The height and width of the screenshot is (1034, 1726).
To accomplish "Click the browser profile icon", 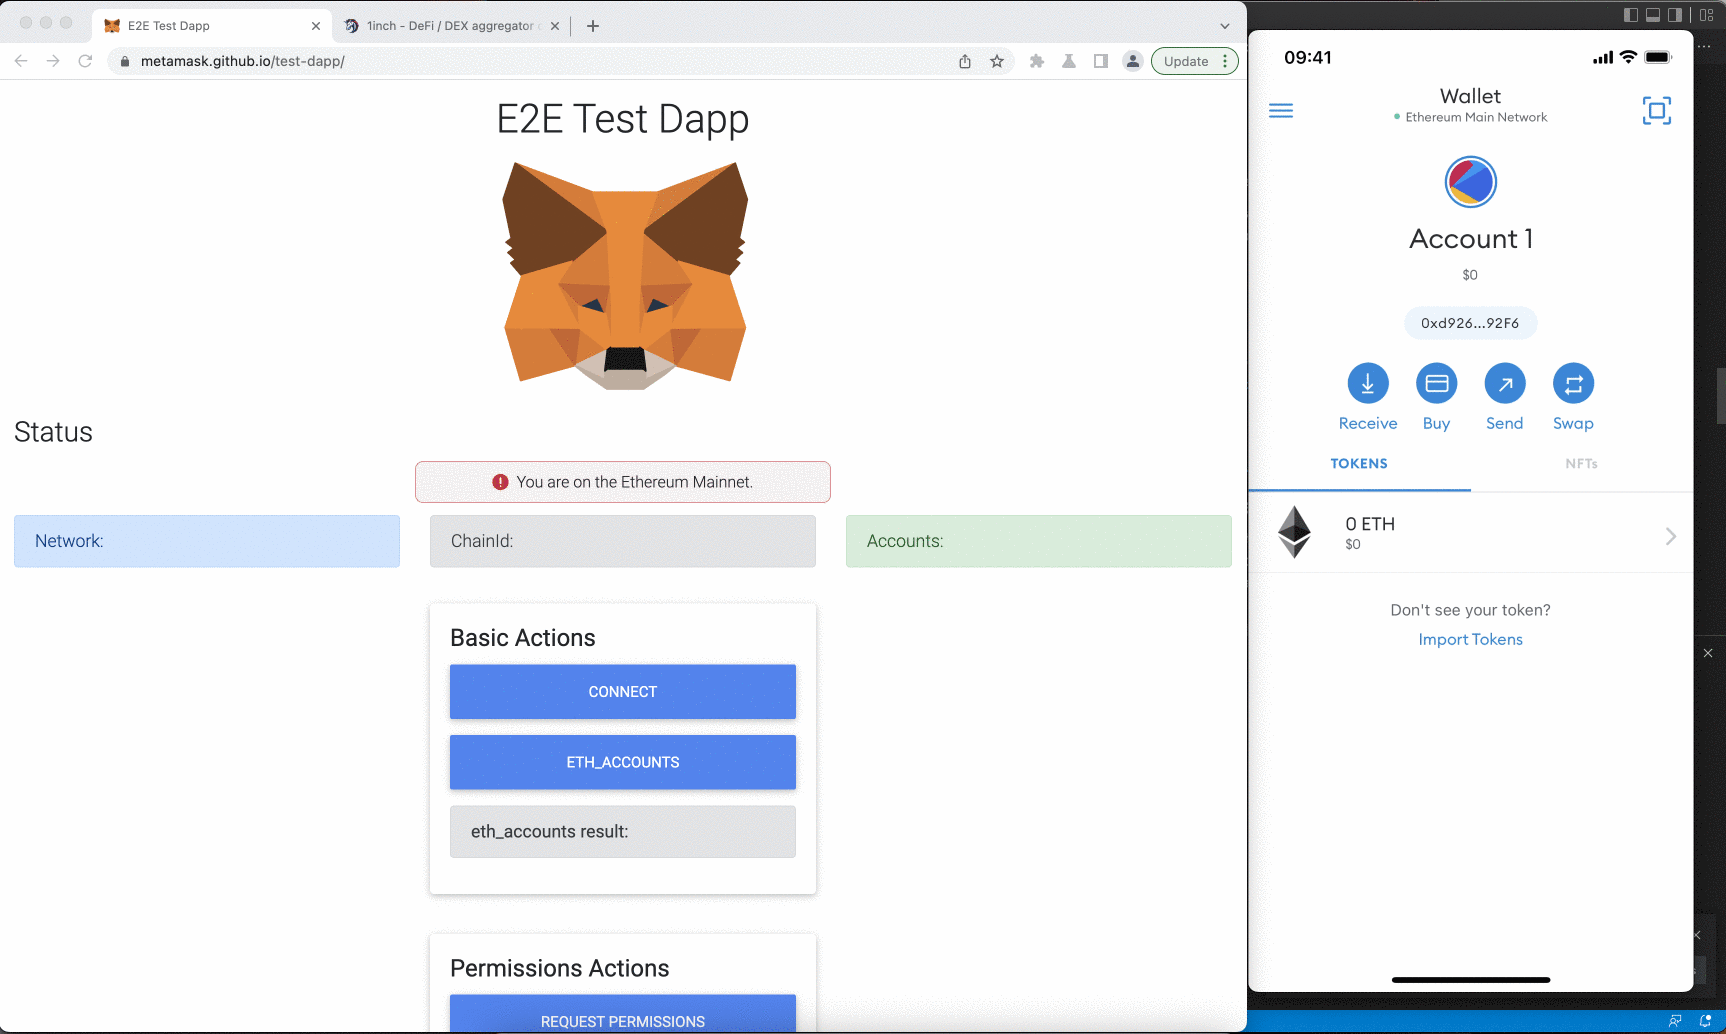I will click(1132, 61).
